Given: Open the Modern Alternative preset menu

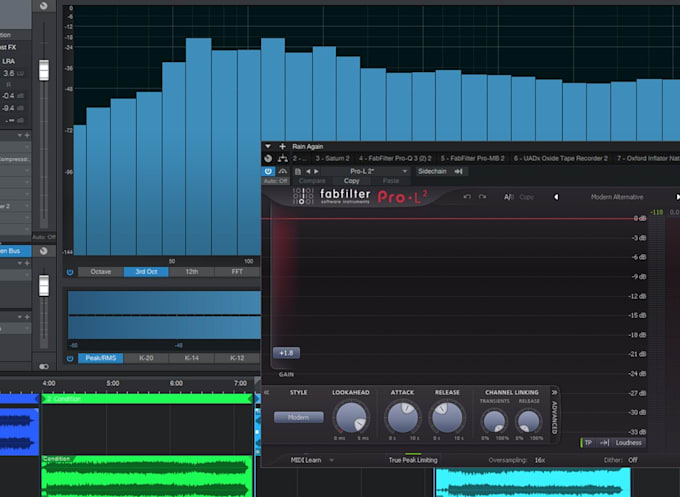Looking at the screenshot, I should click(617, 197).
